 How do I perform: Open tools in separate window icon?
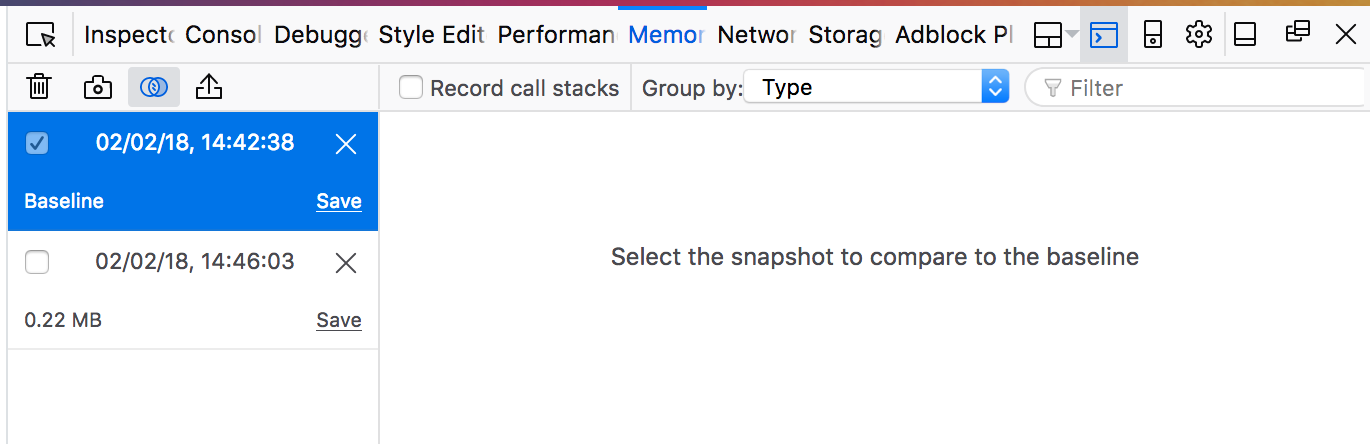pos(1297,34)
